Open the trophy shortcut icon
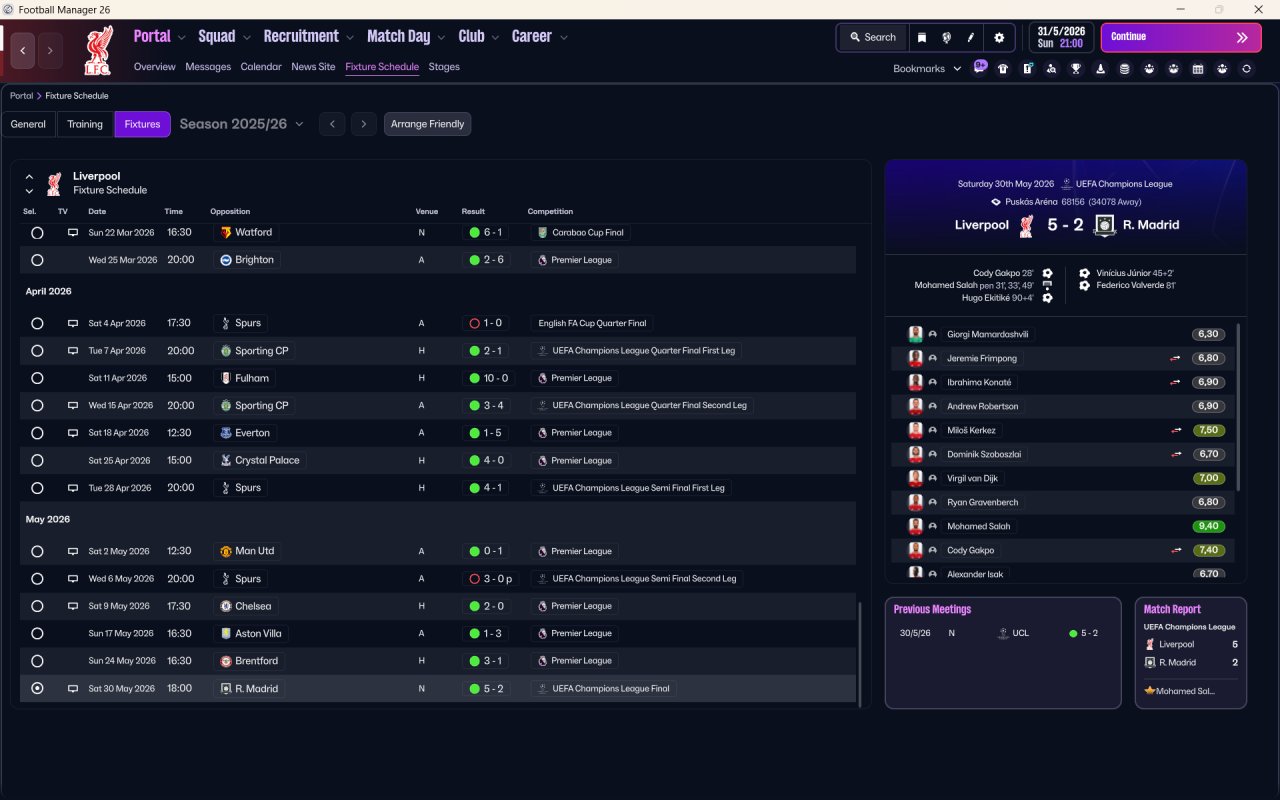 tap(1076, 69)
